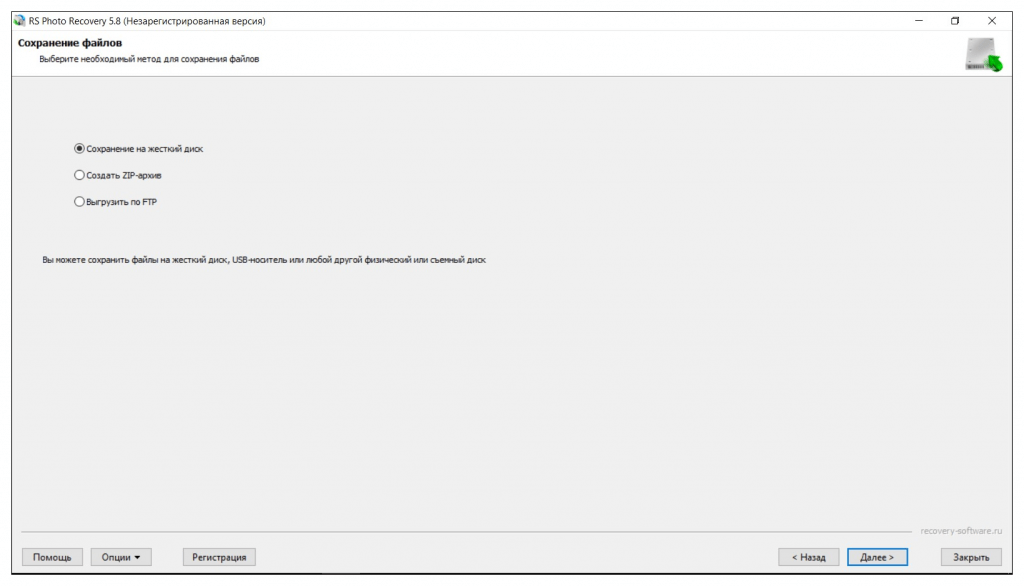
Task: Click the disk with green arrow icon
Action: click(983, 56)
